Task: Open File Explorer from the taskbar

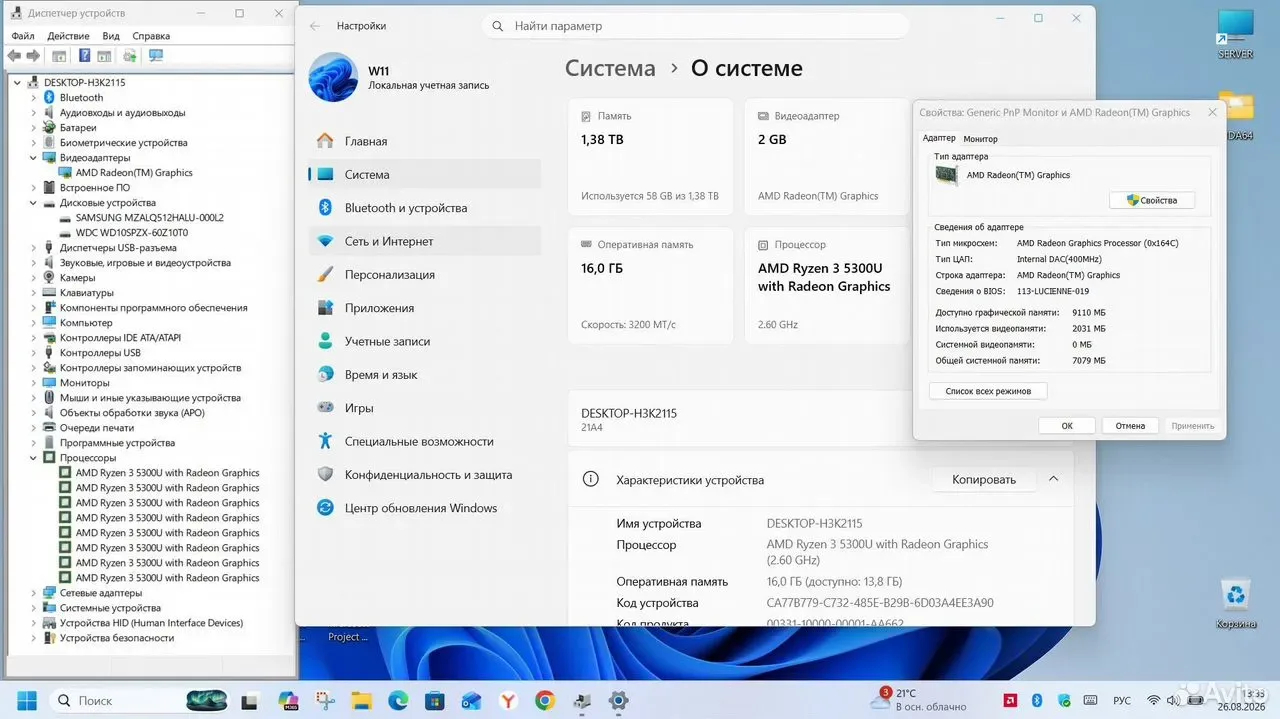Action: click(361, 700)
